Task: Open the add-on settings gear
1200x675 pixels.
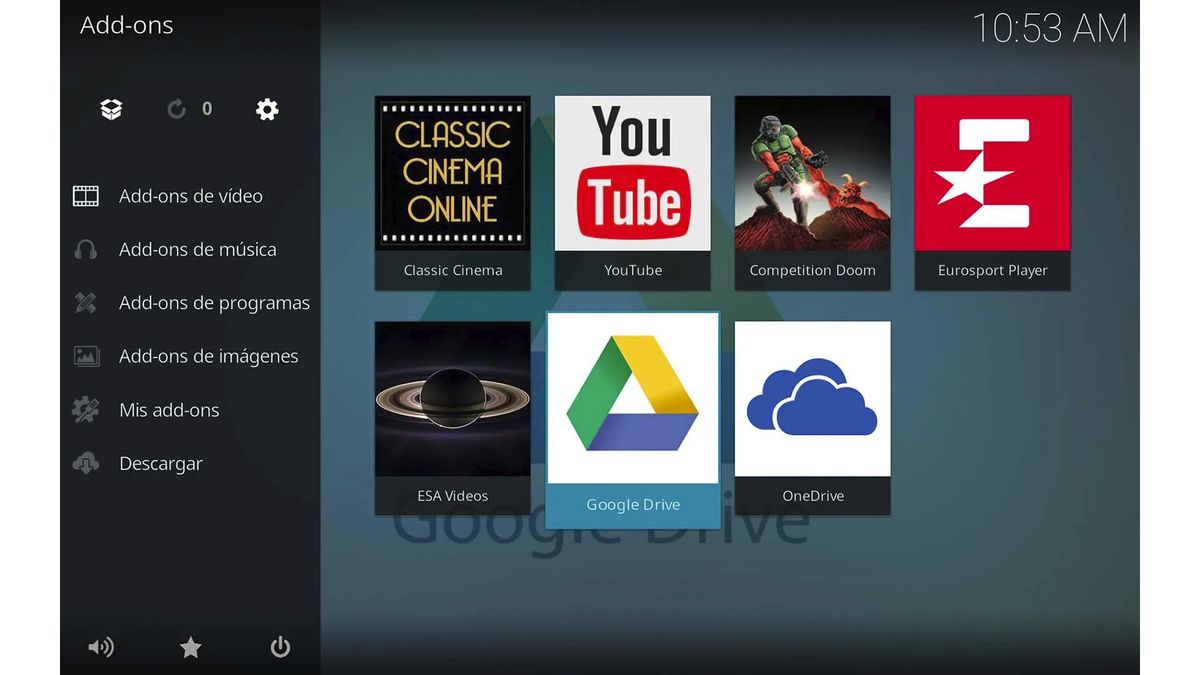Action: point(266,109)
